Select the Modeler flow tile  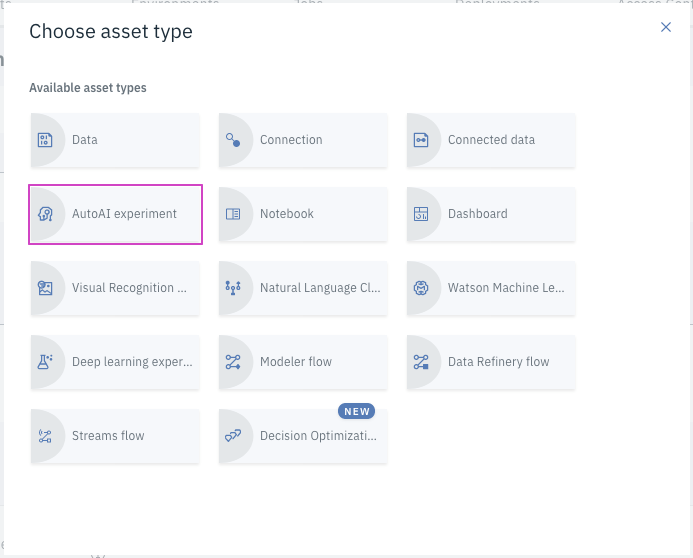point(303,362)
